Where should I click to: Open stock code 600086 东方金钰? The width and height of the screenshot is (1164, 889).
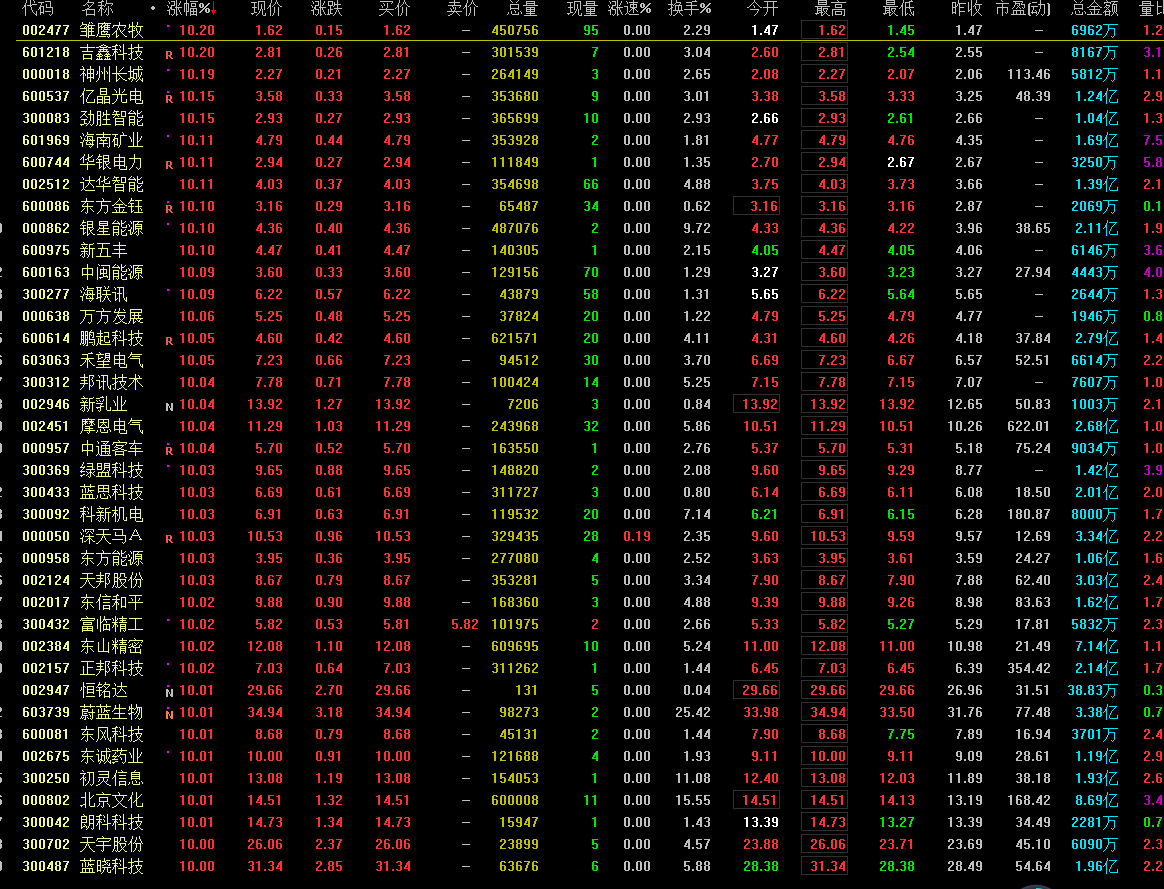(46, 207)
